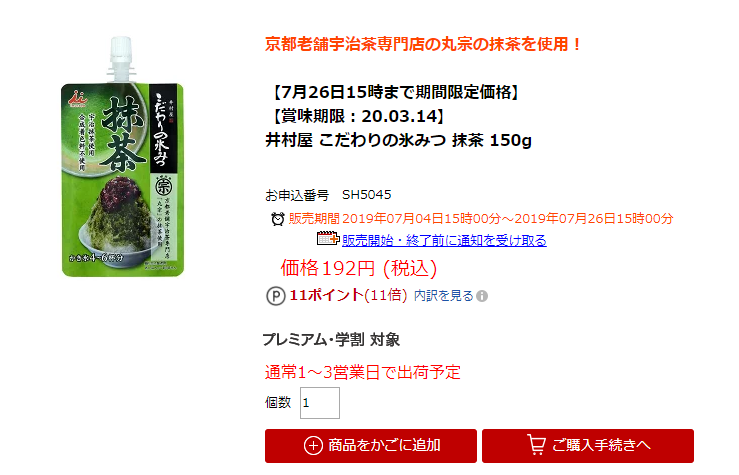Click the calendar notification icon
The image size is (739, 475).
pos(328,239)
